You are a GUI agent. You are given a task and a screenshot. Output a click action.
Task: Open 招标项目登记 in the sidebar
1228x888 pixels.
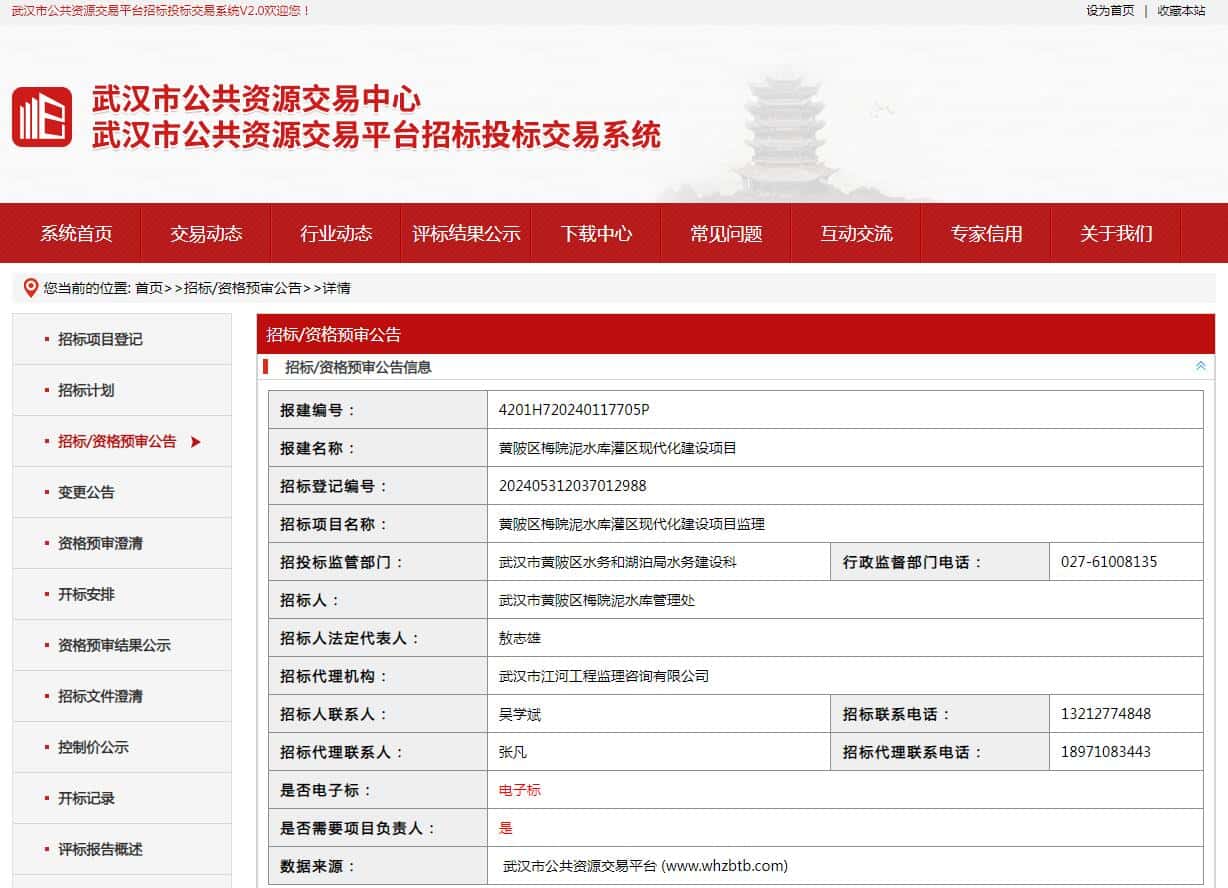(100, 340)
